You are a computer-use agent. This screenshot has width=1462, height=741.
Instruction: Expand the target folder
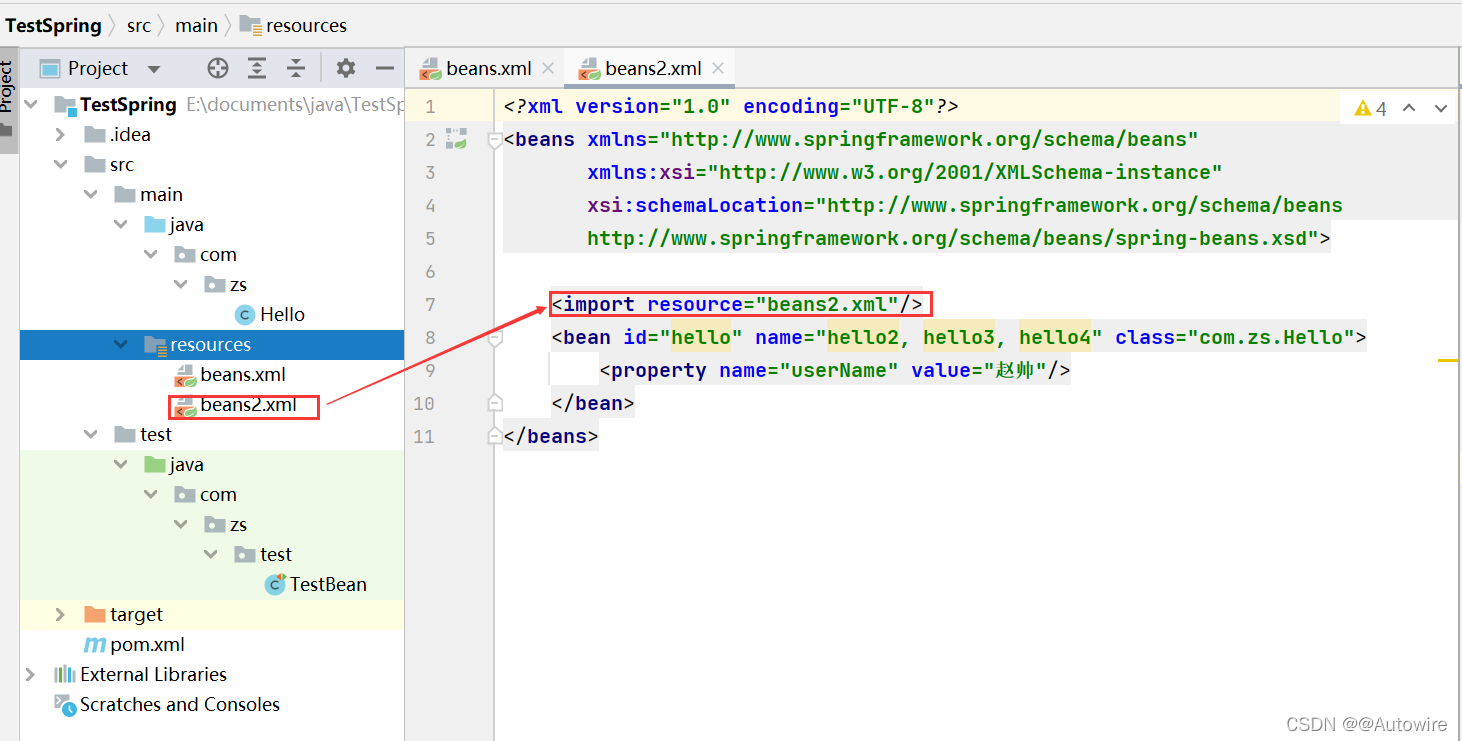coord(61,614)
